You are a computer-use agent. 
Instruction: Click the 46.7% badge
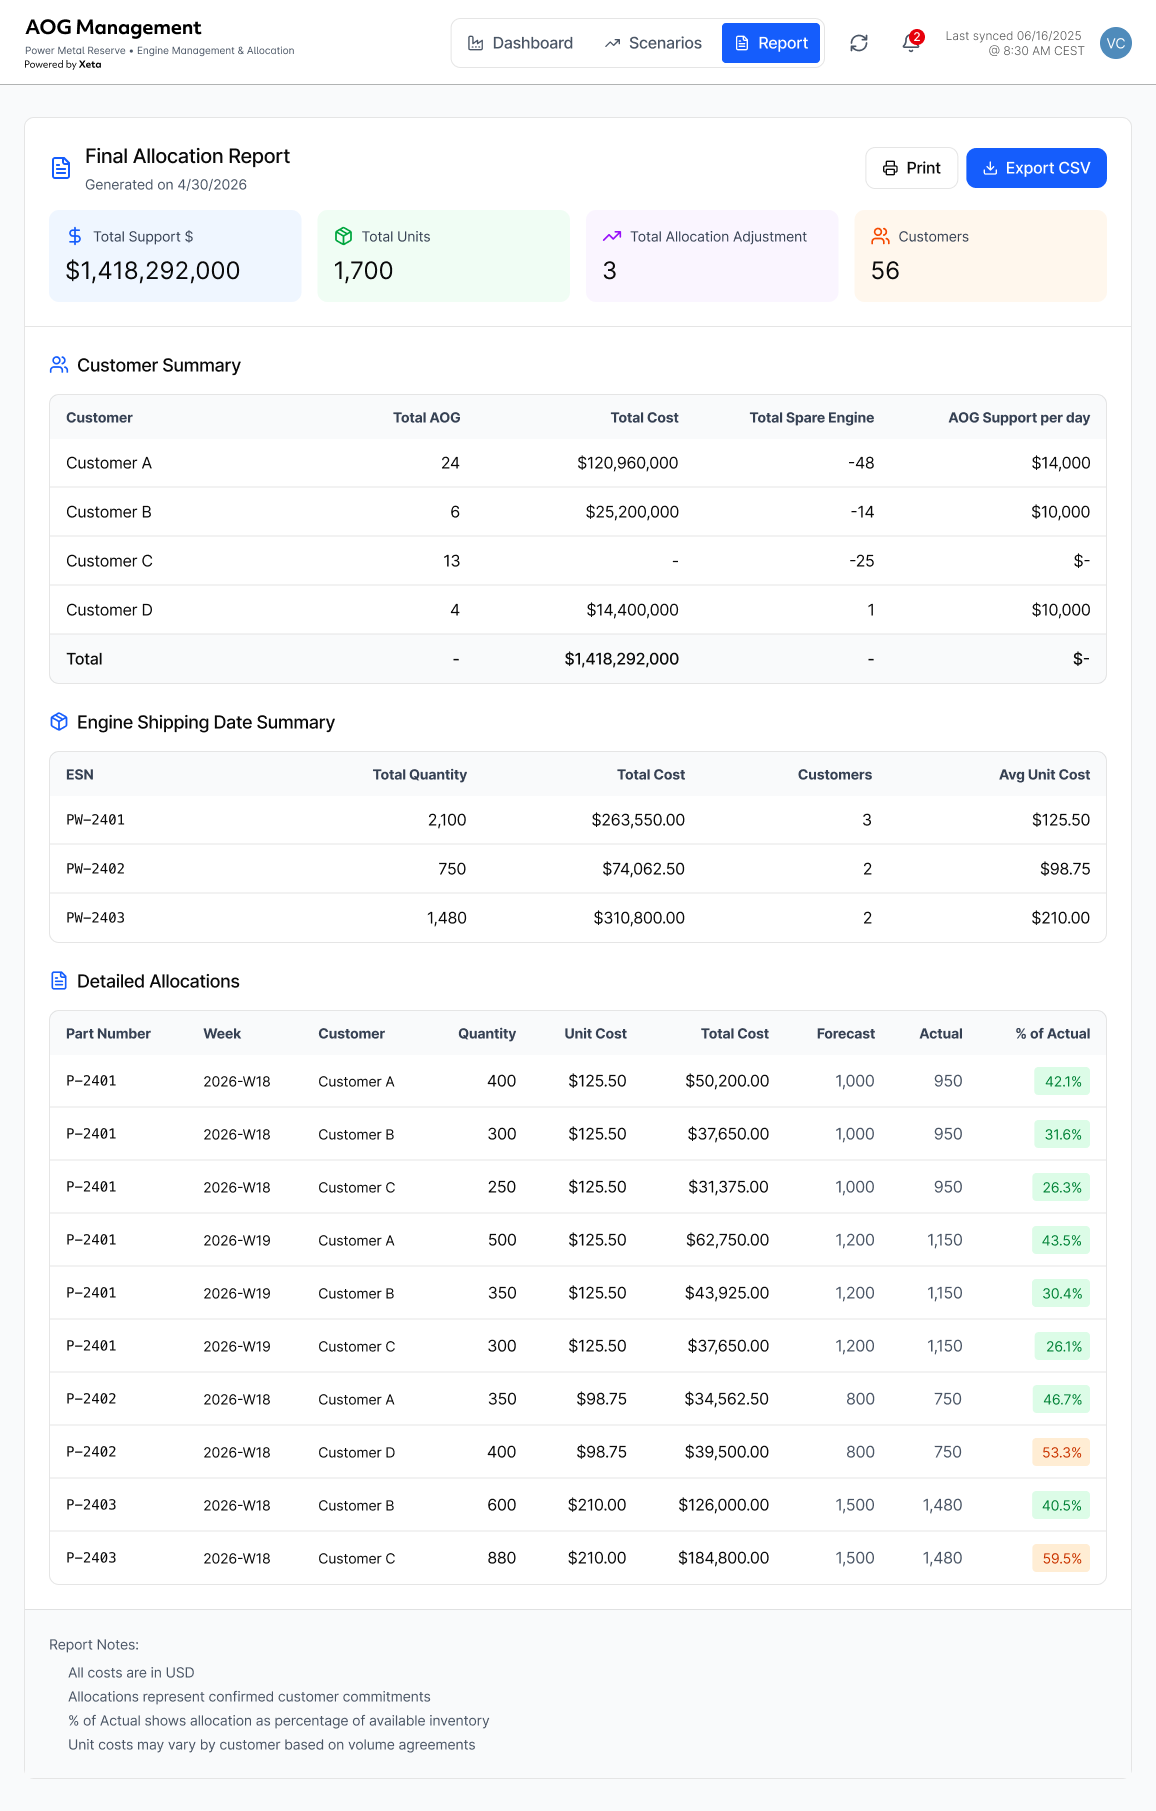(1061, 1399)
